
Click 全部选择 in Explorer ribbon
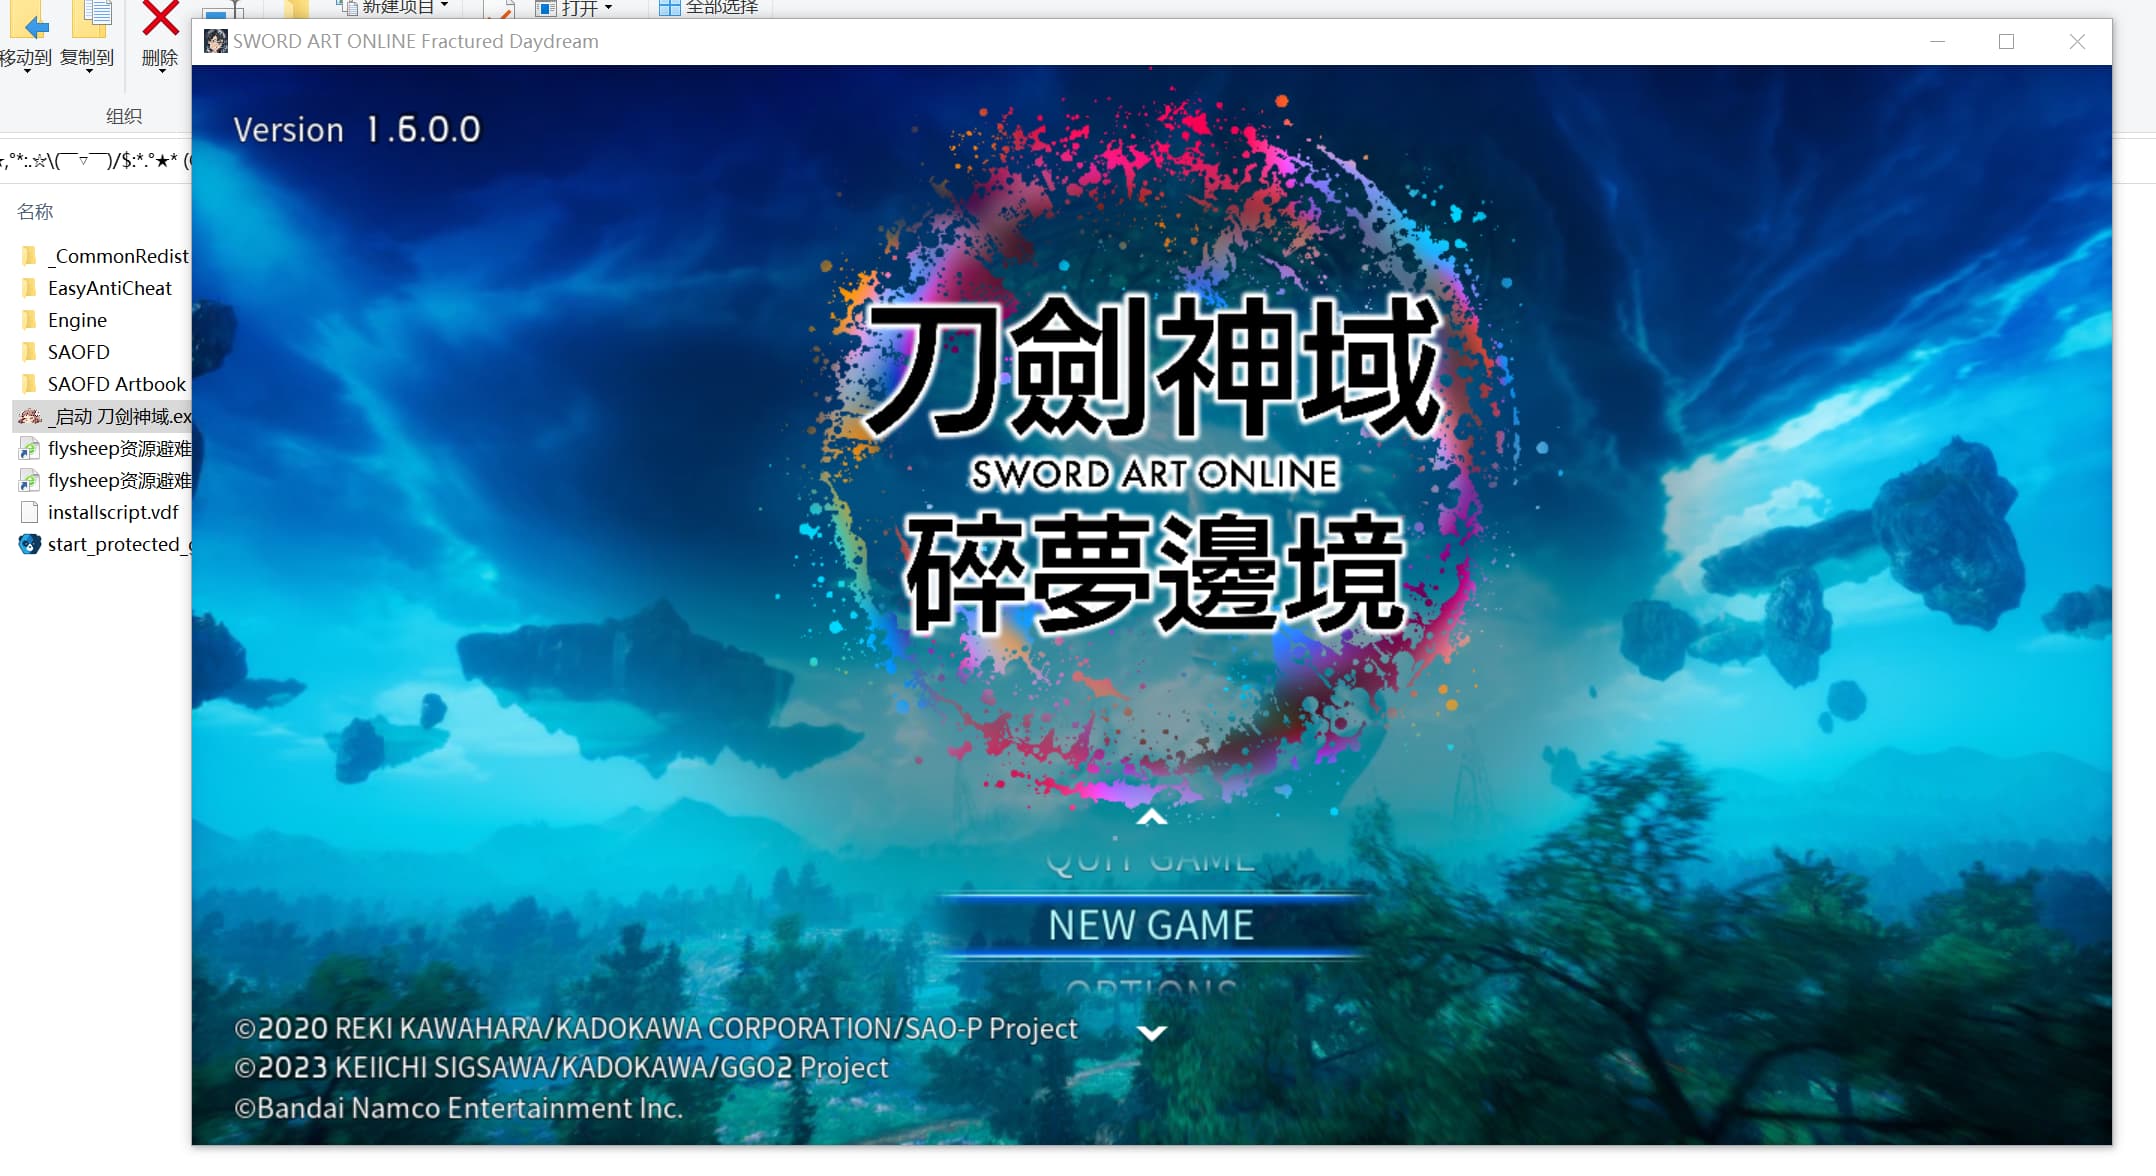(x=708, y=8)
